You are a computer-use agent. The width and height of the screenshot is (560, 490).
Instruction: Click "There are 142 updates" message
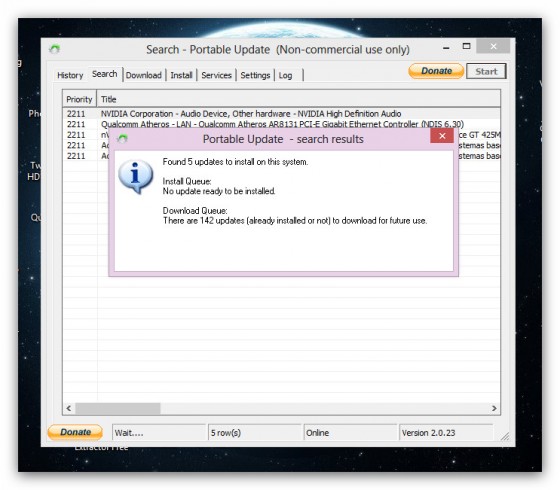click(295, 221)
